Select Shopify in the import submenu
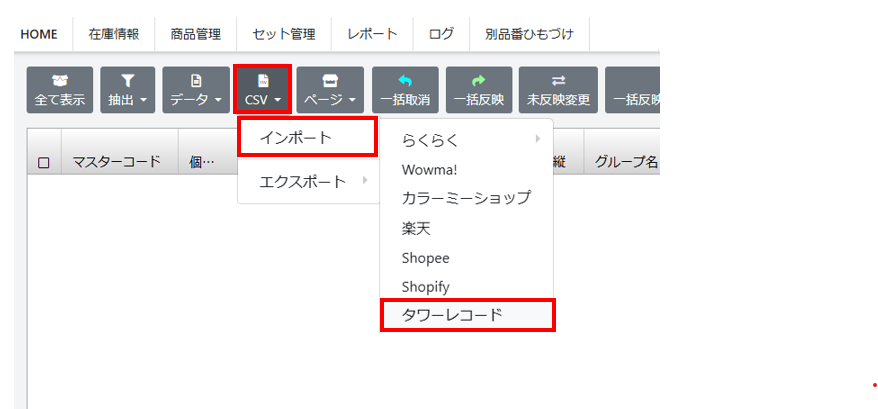This screenshot has width=878, height=409. 425,287
